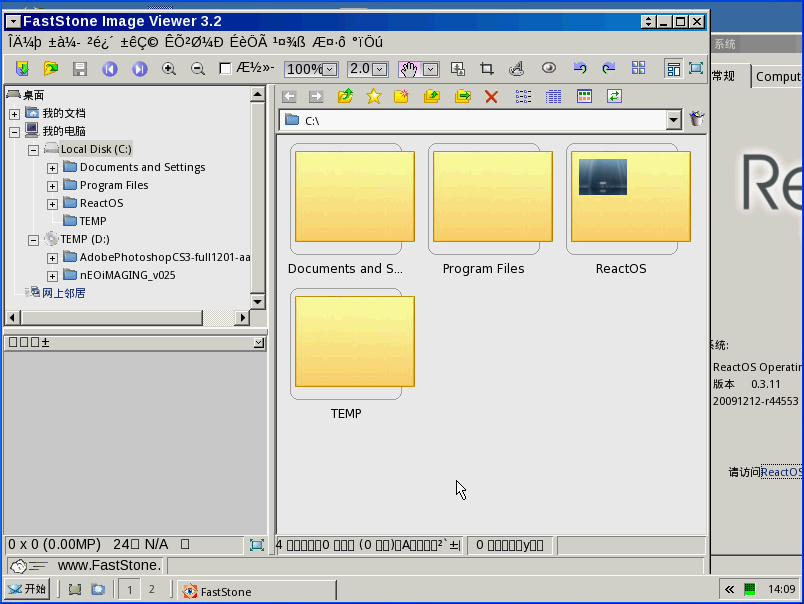Image resolution: width=804 pixels, height=604 pixels.
Task: Open the preview panel dropdown arrow
Action: click(259, 343)
